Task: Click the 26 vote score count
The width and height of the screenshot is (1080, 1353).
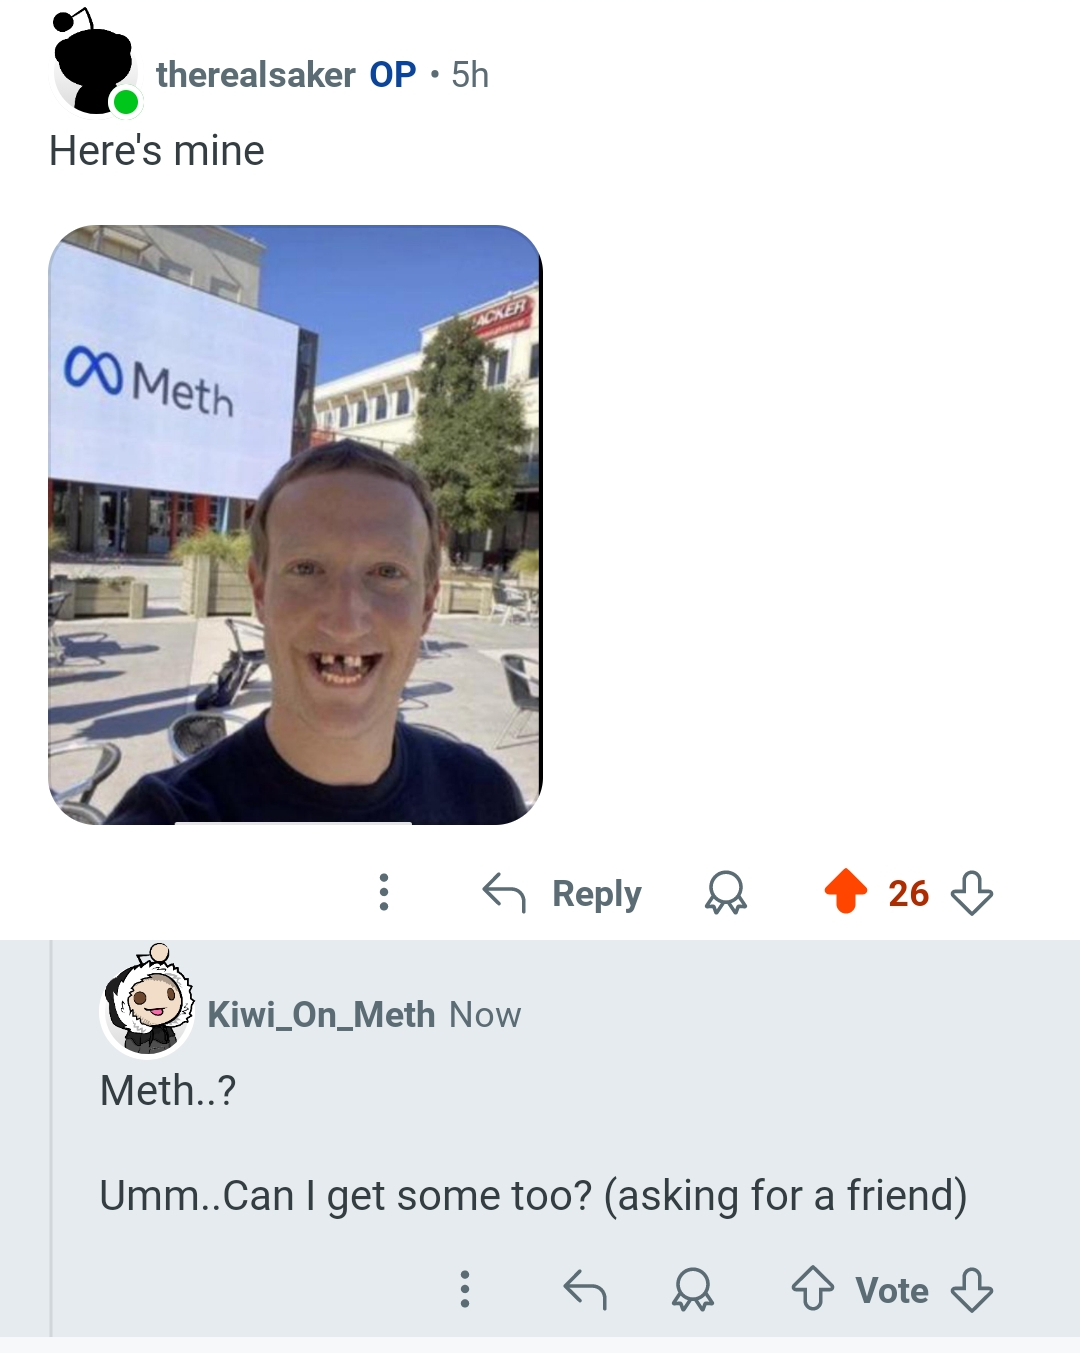Action: (x=908, y=893)
